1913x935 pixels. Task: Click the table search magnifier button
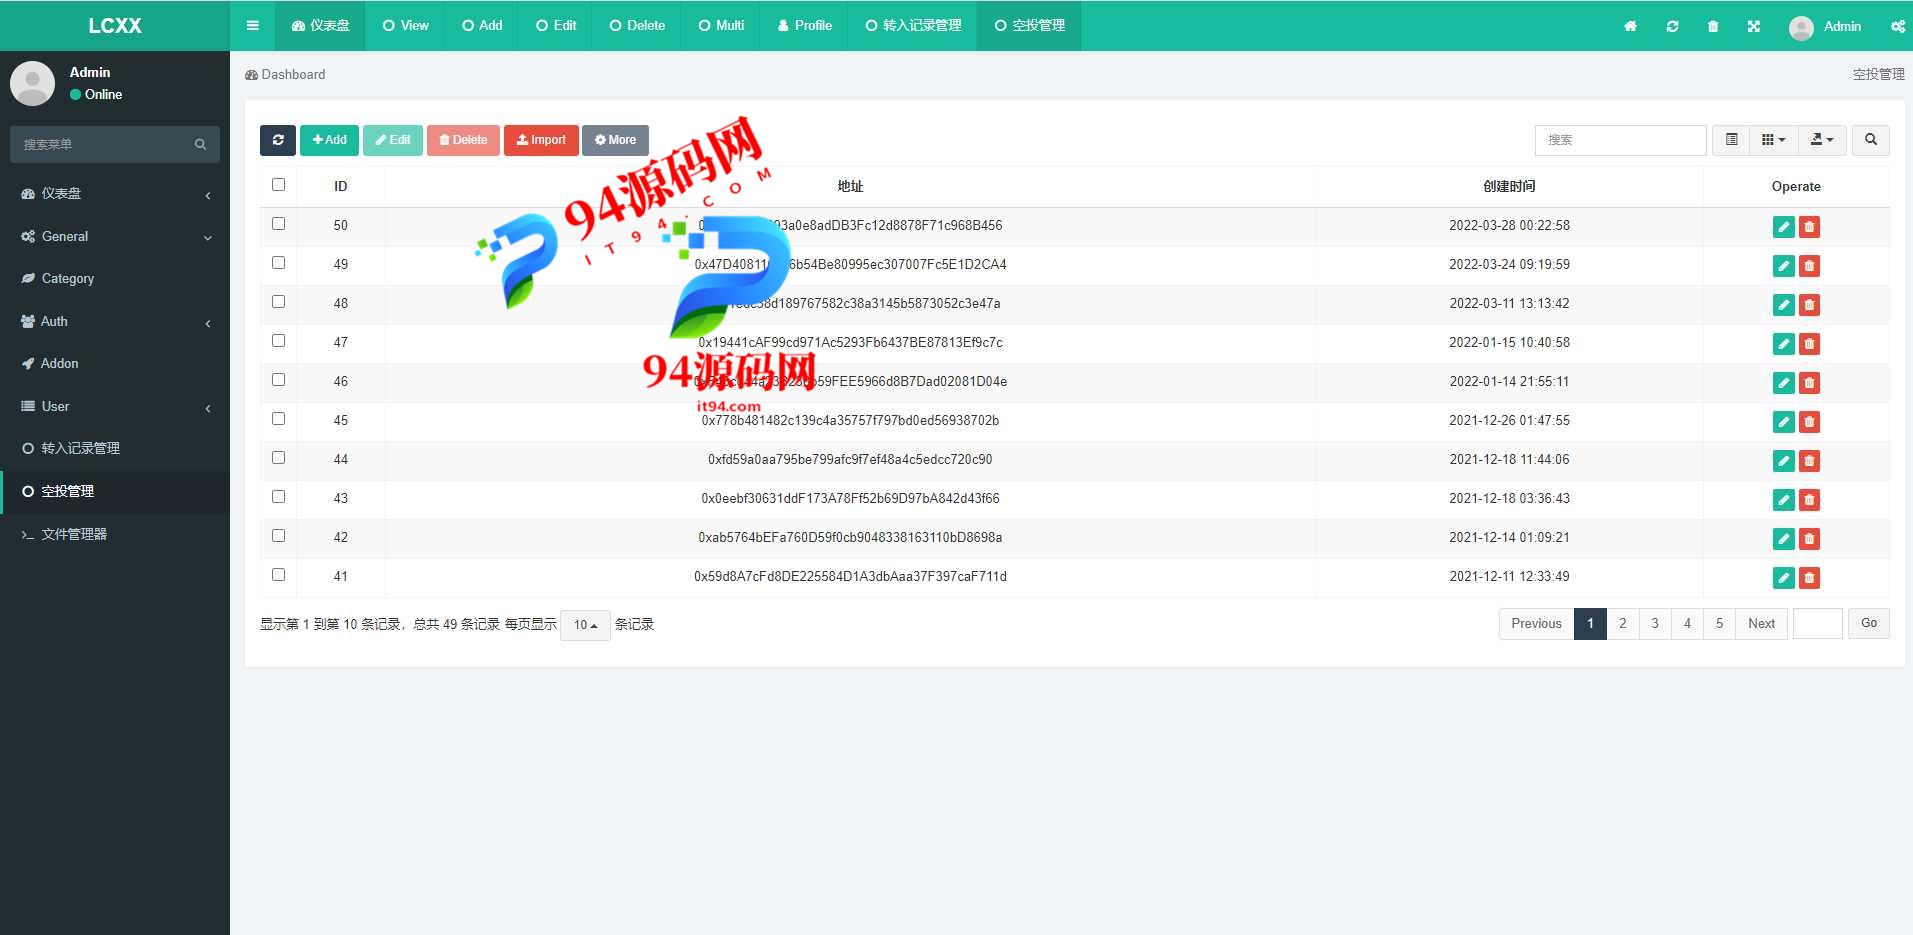(1870, 140)
